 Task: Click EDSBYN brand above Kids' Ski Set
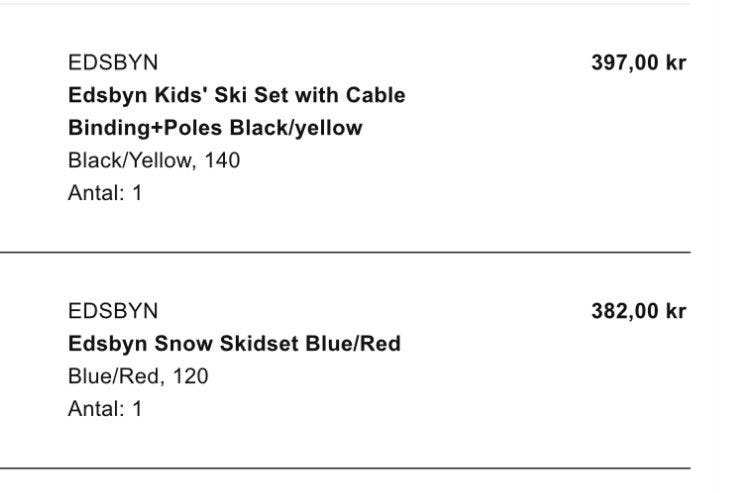113,62
